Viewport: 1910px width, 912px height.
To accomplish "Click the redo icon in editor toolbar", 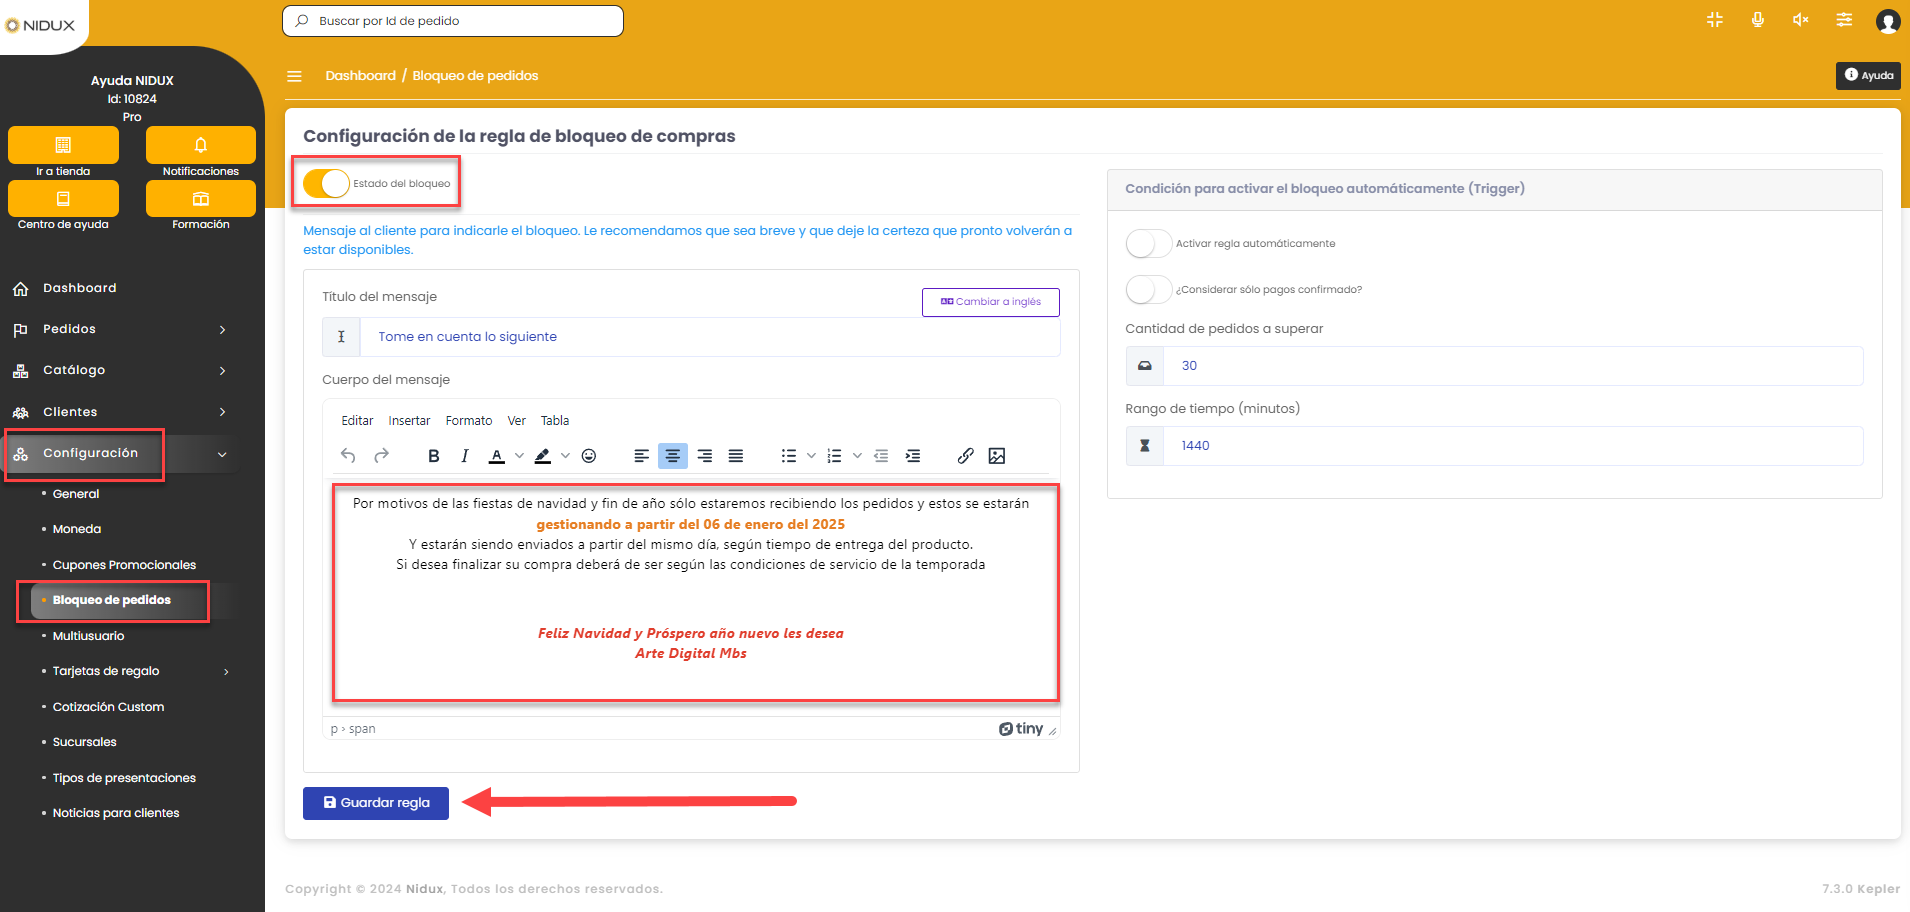I will click(x=381, y=456).
